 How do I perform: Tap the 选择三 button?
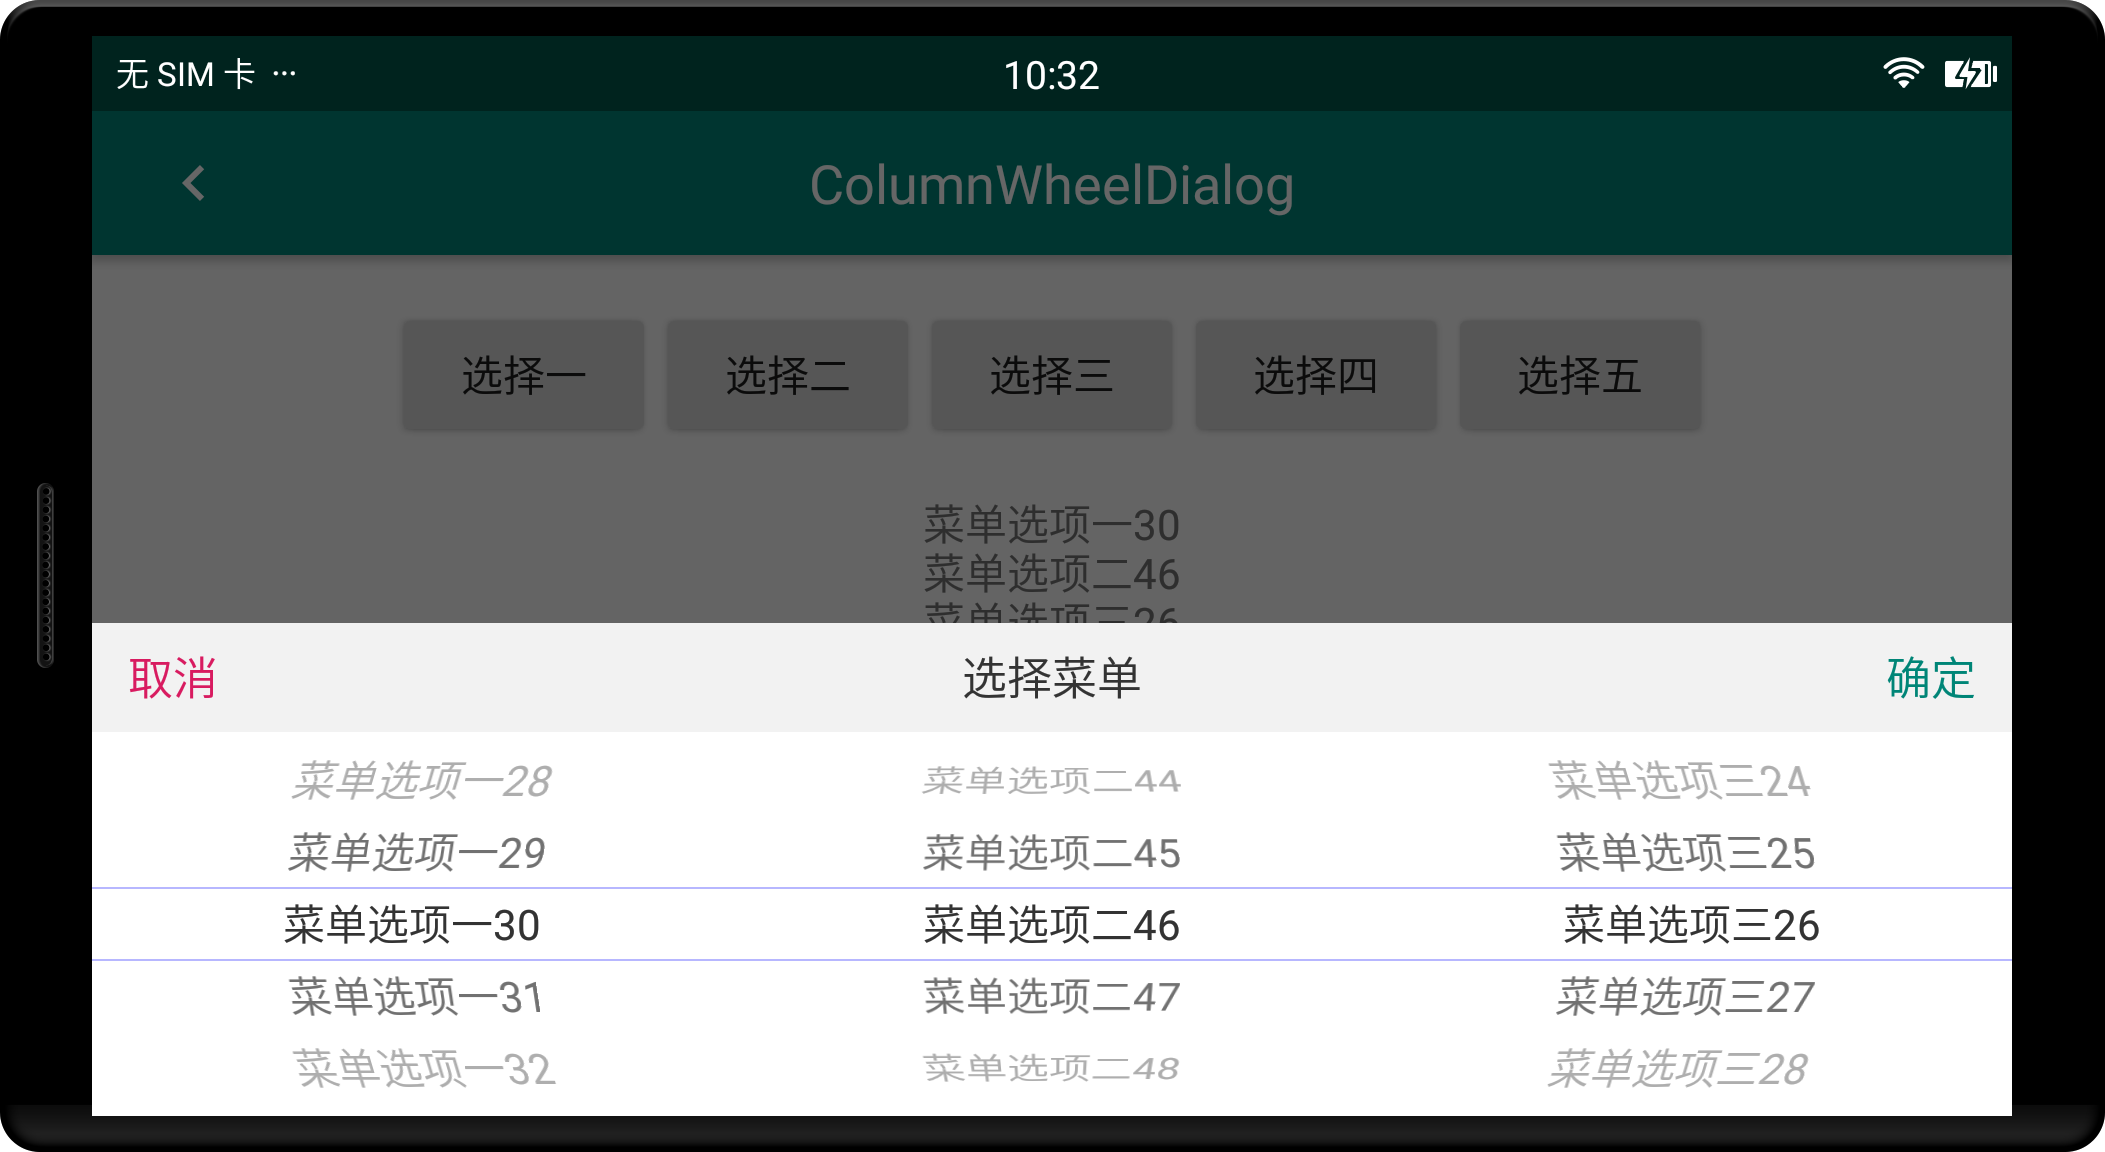[x=1051, y=376]
